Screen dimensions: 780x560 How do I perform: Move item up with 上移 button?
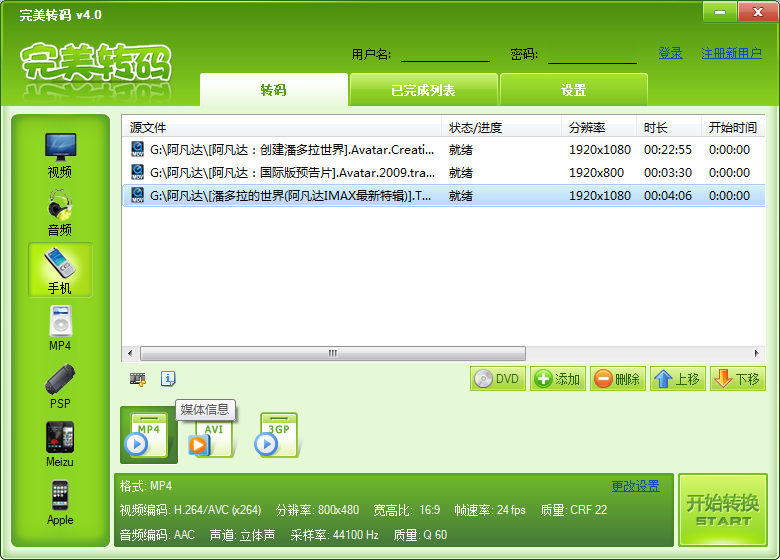(678, 379)
